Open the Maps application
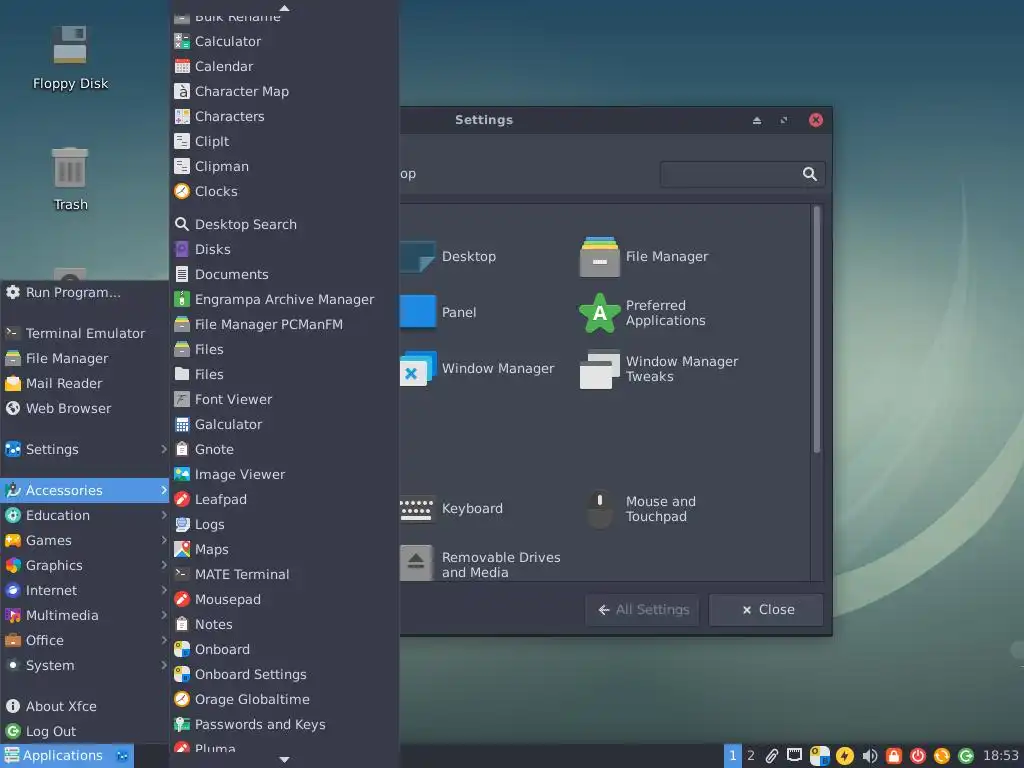The width and height of the screenshot is (1024, 768). click(284, 549)
